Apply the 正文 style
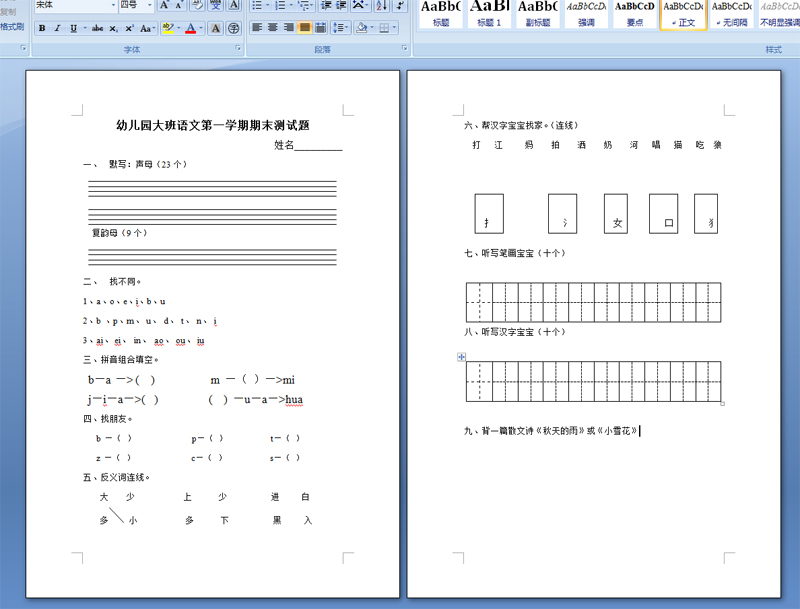800x609 pixels. pos(683,14)
